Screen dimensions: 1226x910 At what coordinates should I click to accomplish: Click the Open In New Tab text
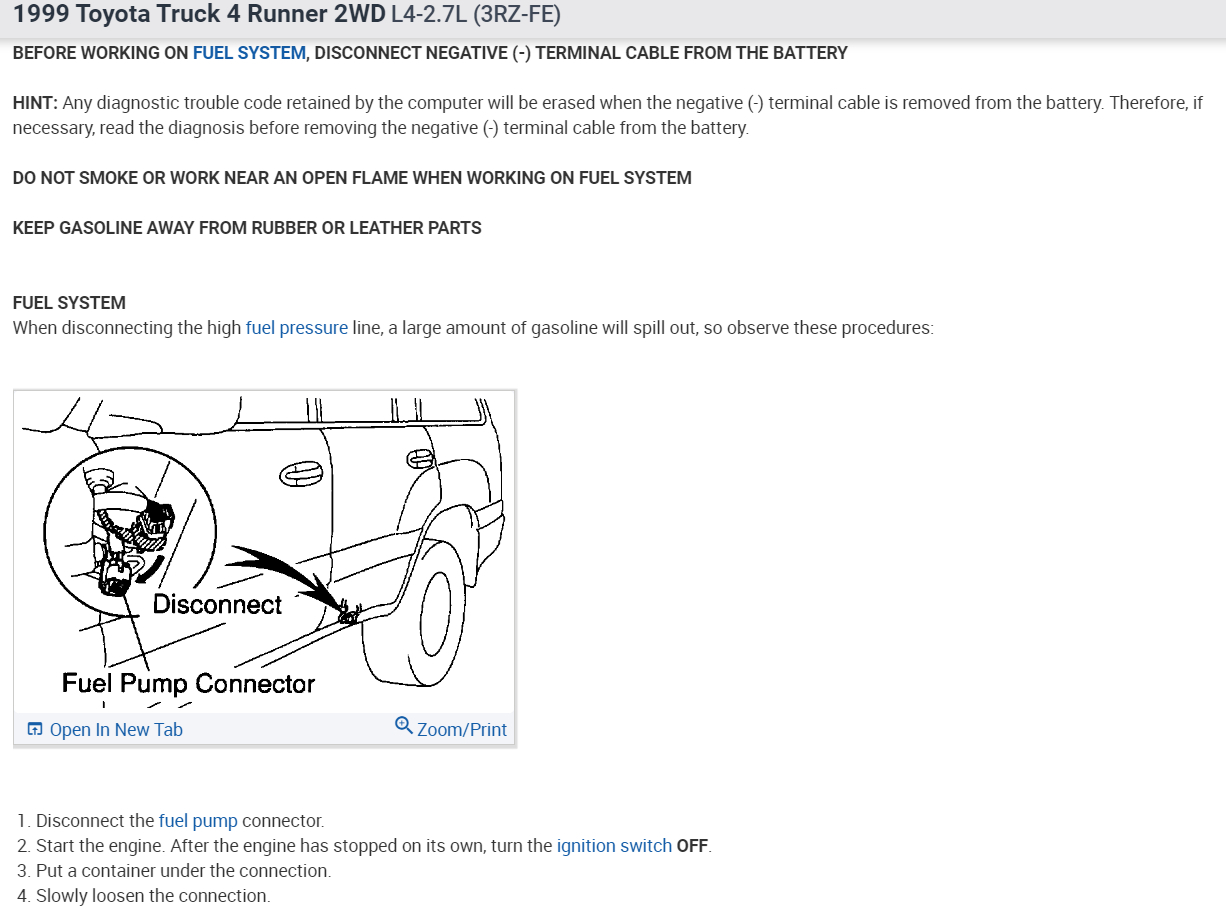tap(116, 730)
